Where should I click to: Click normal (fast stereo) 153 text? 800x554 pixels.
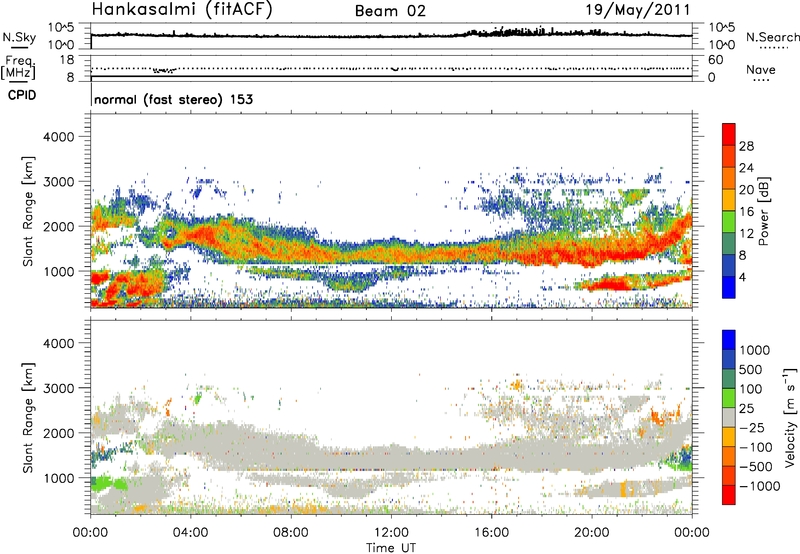click(x=173, y=99)
